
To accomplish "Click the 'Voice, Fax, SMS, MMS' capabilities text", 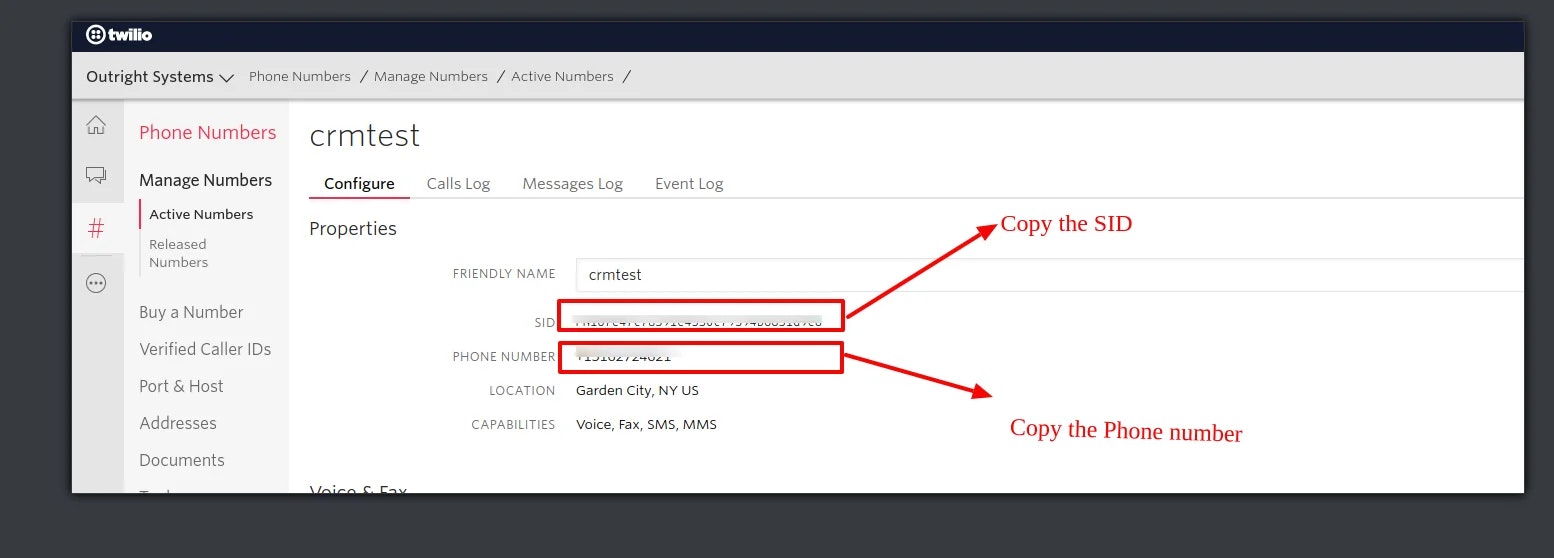I will (646, 424).
